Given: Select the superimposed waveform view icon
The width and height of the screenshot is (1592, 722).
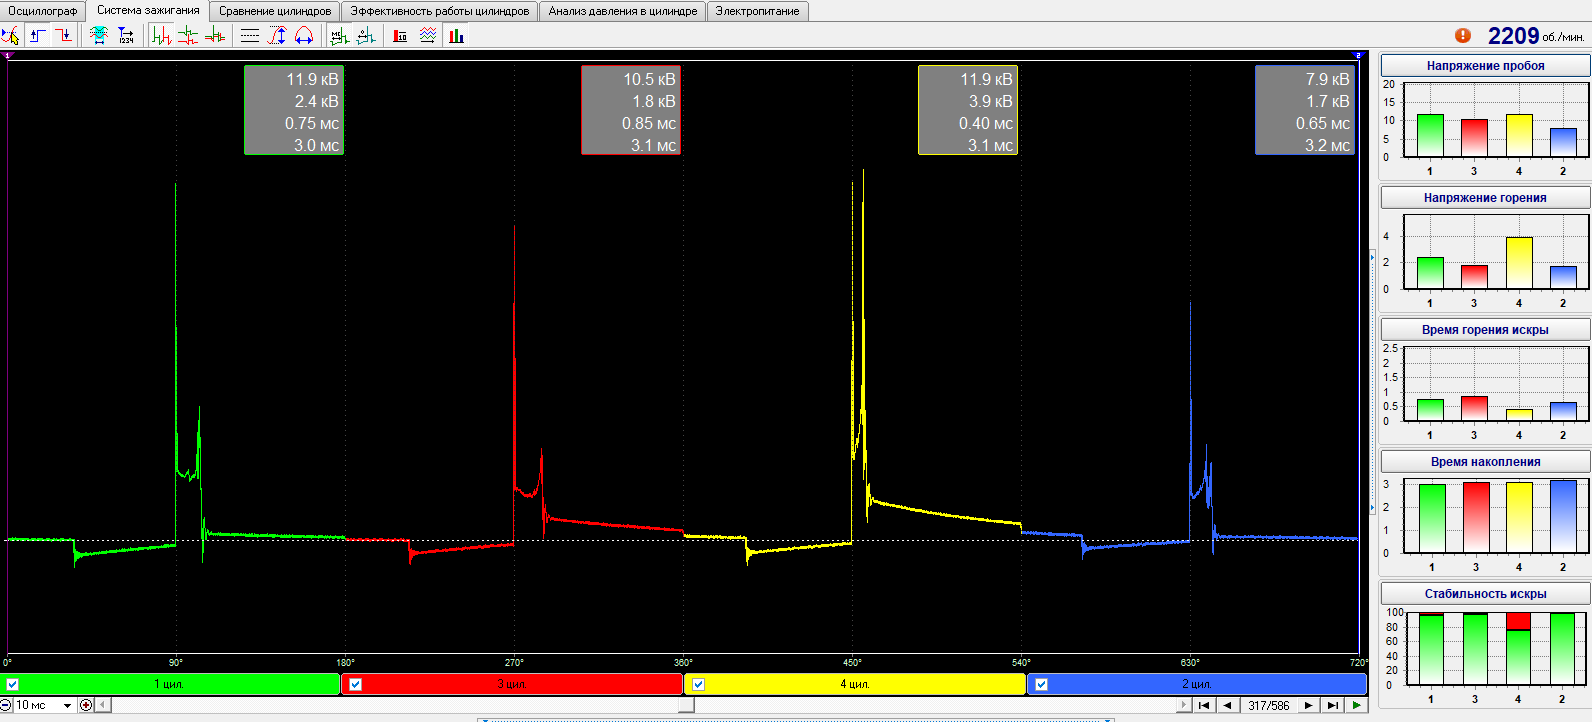Looking at the screenshot, I should tap(214, 36).
